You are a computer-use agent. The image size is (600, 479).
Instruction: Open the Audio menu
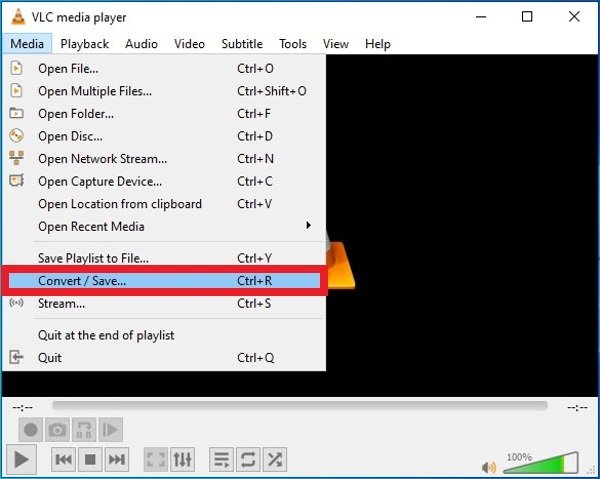(x=141, y=44)
